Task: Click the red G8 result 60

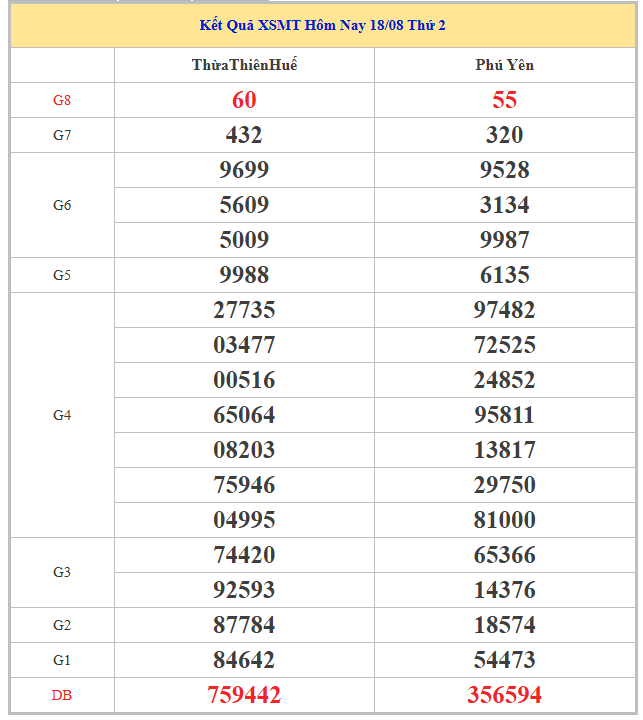Action: (244, 100)
